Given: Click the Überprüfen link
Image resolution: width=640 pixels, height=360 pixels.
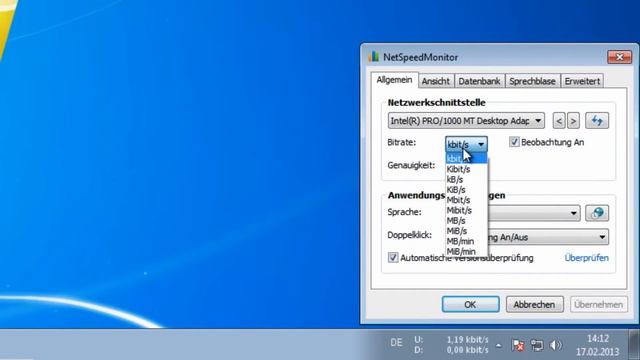Looking at the screenshot, I should (587, 258).
